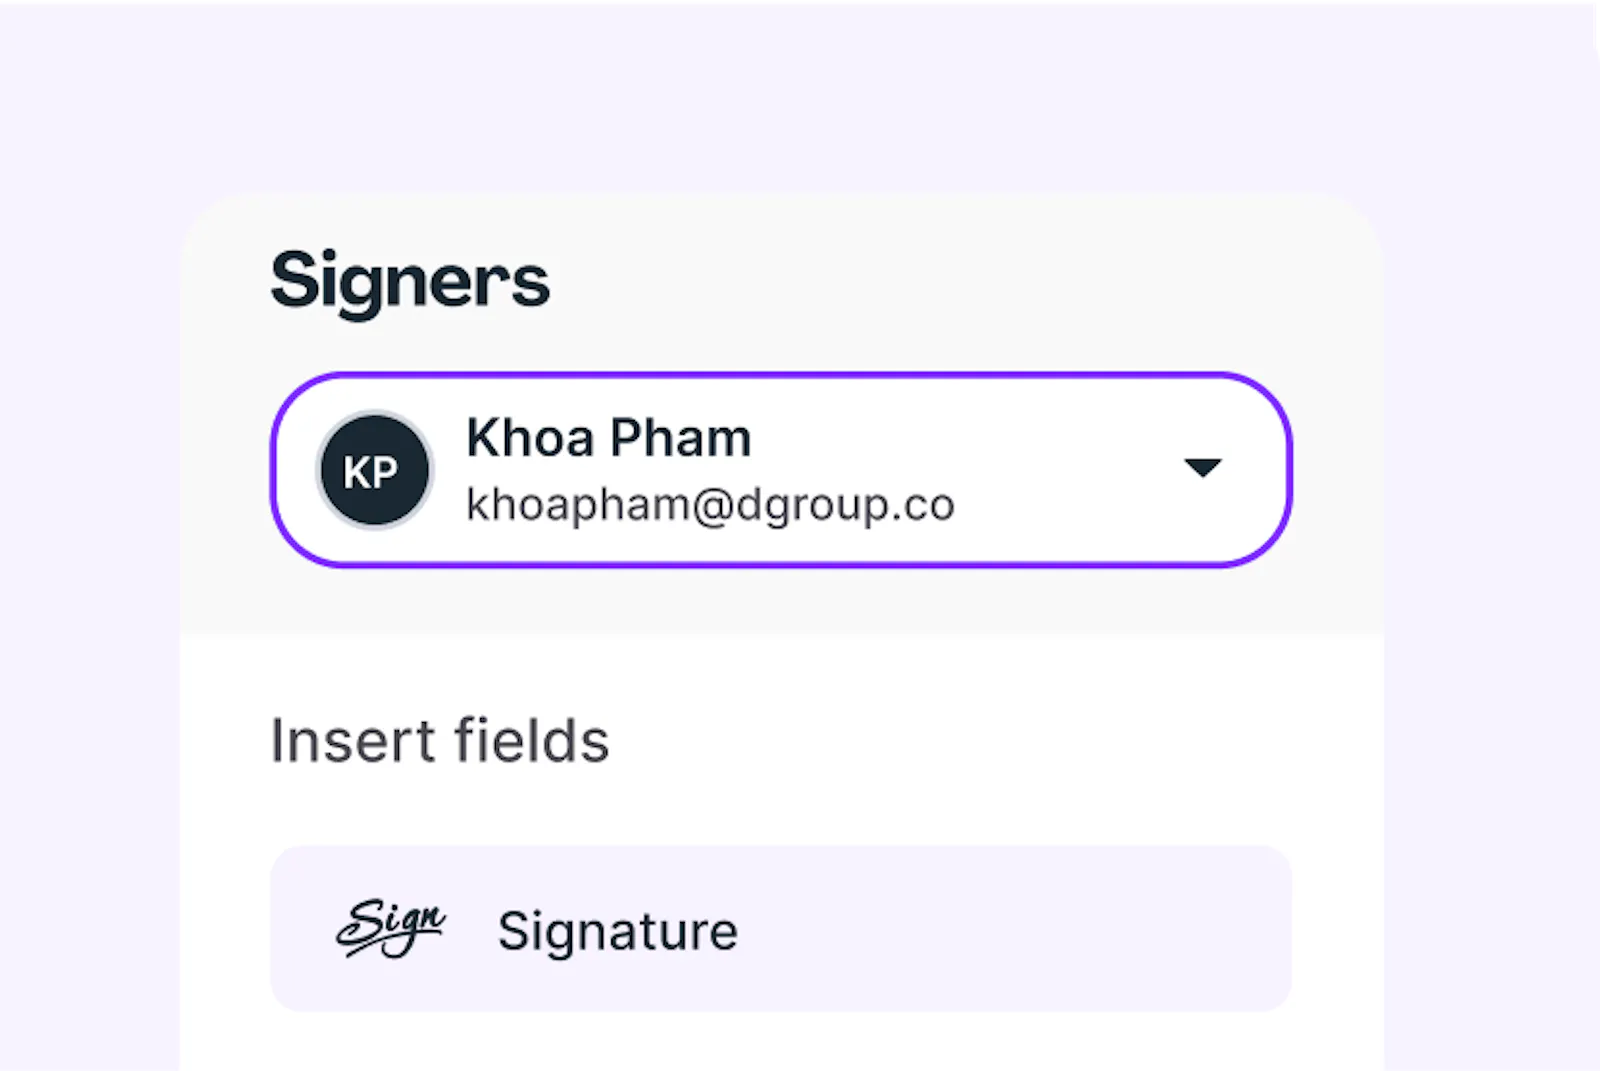Click the KP initials avatar
The height and width of the screenshot is (1071, 1600).
374,470
